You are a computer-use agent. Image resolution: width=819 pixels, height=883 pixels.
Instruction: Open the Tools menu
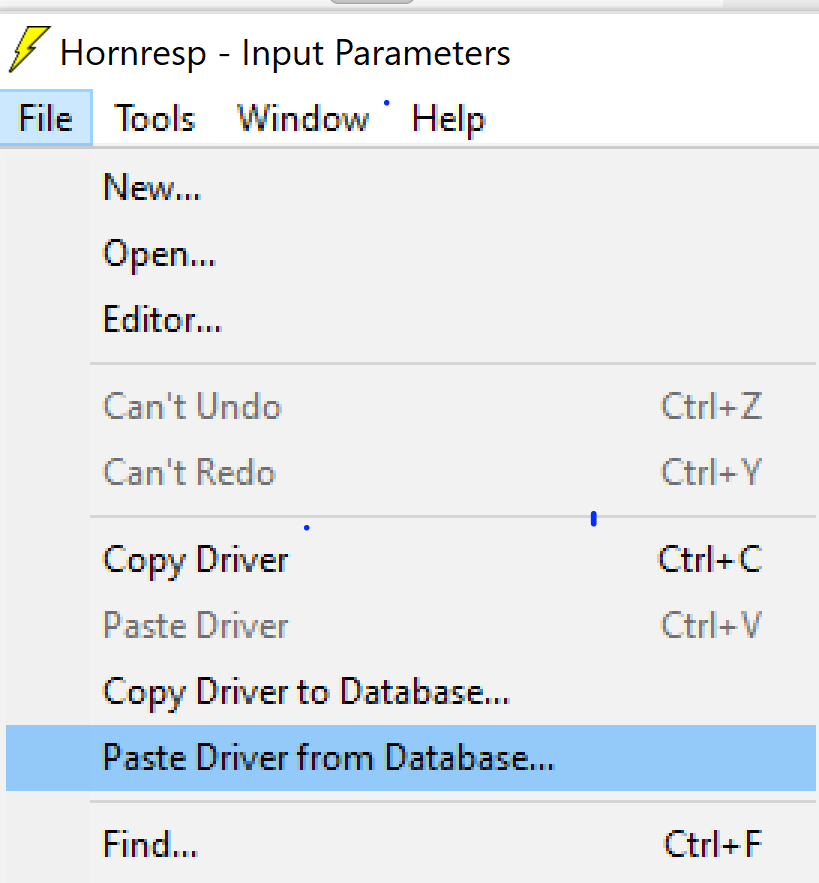point(154,119)
